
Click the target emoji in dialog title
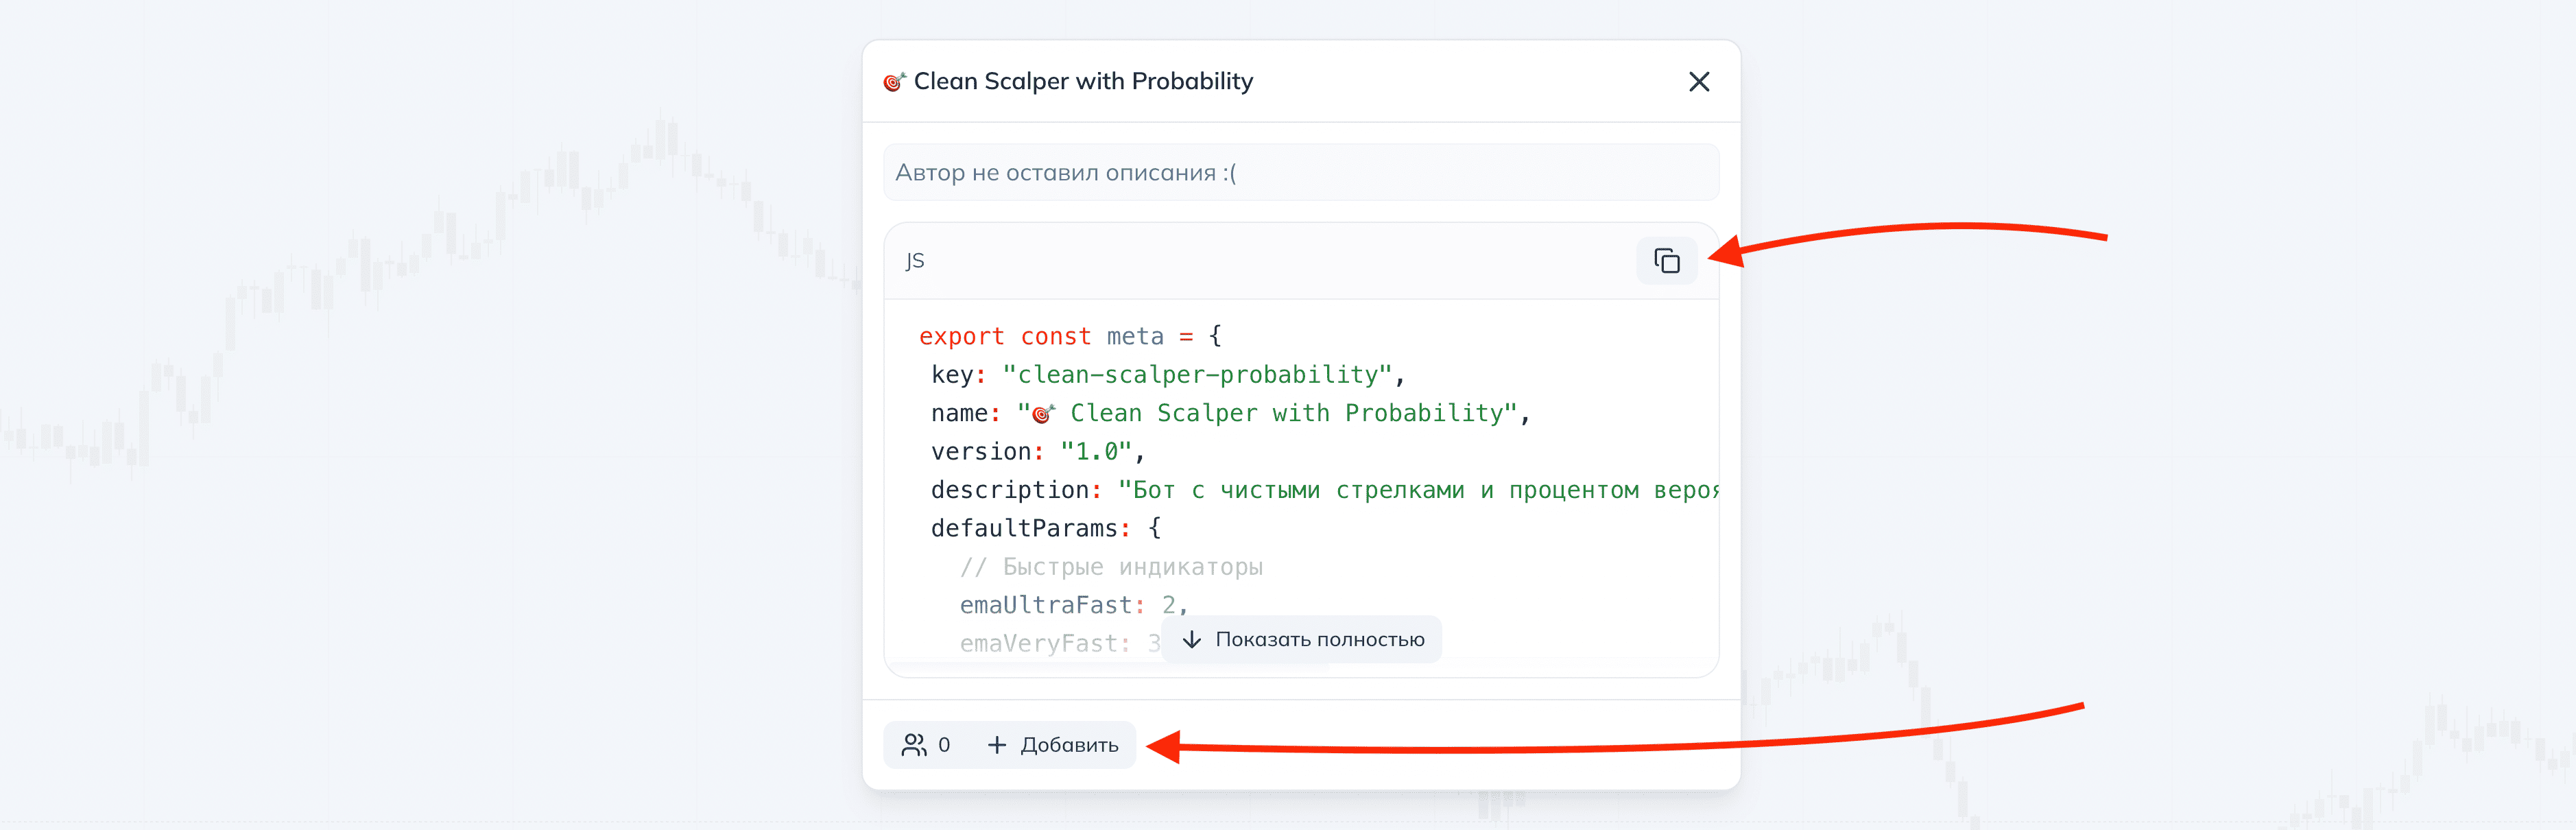pyautogui.click(x=894, y=82)
